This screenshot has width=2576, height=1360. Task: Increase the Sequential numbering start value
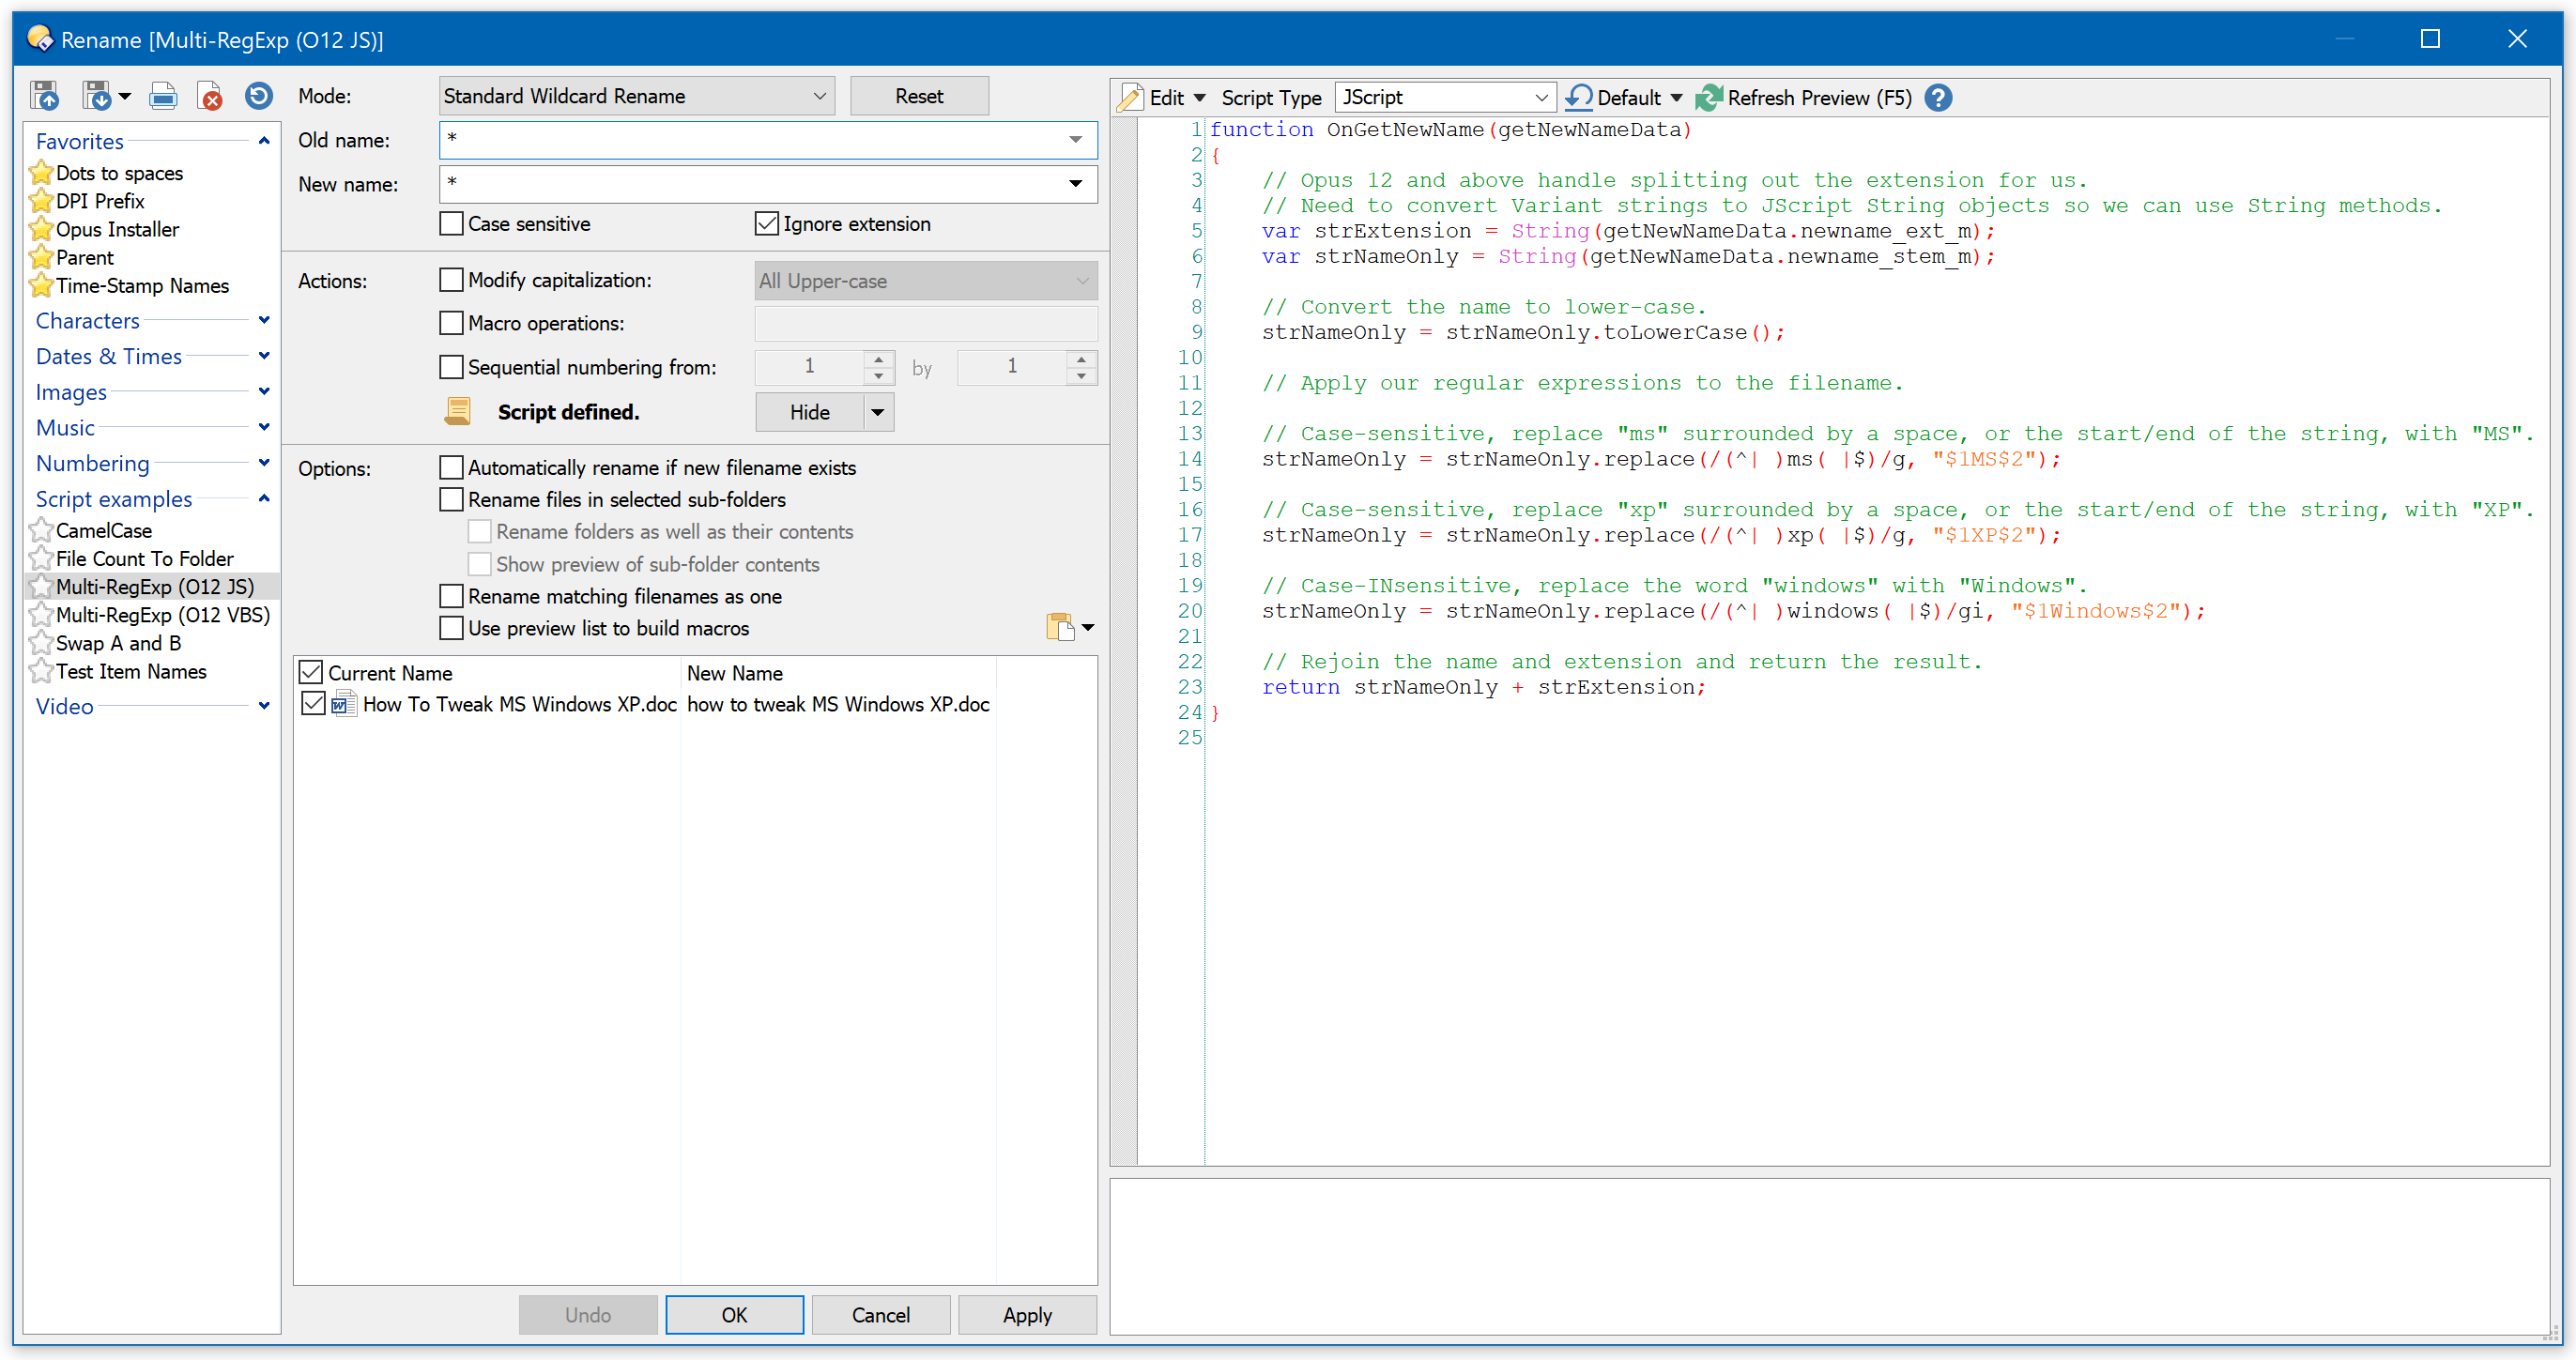coord(879,359)
